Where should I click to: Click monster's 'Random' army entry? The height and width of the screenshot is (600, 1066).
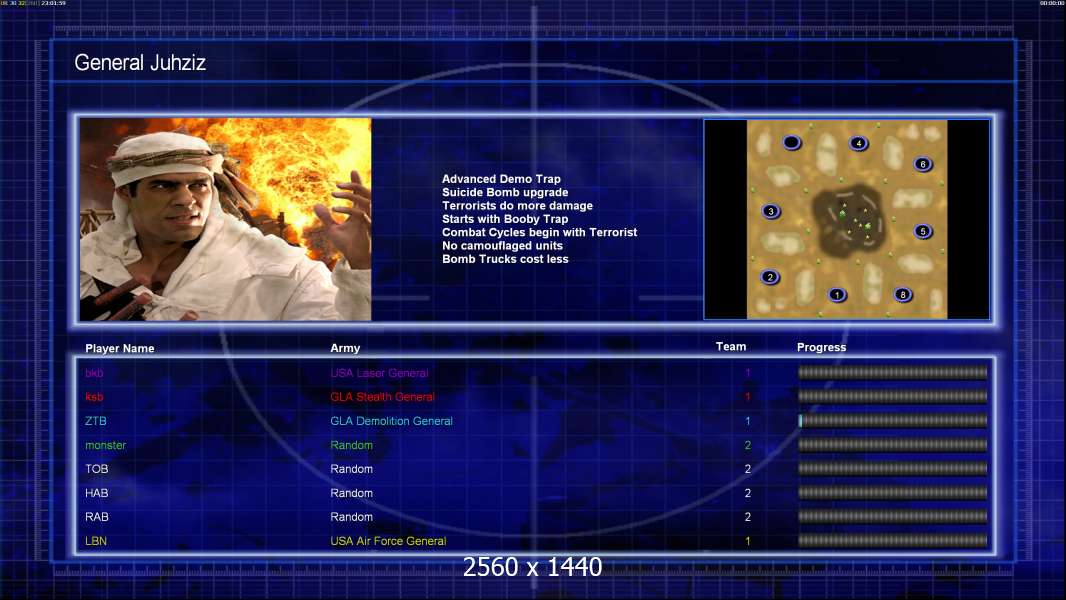click(x=351, y=446)
